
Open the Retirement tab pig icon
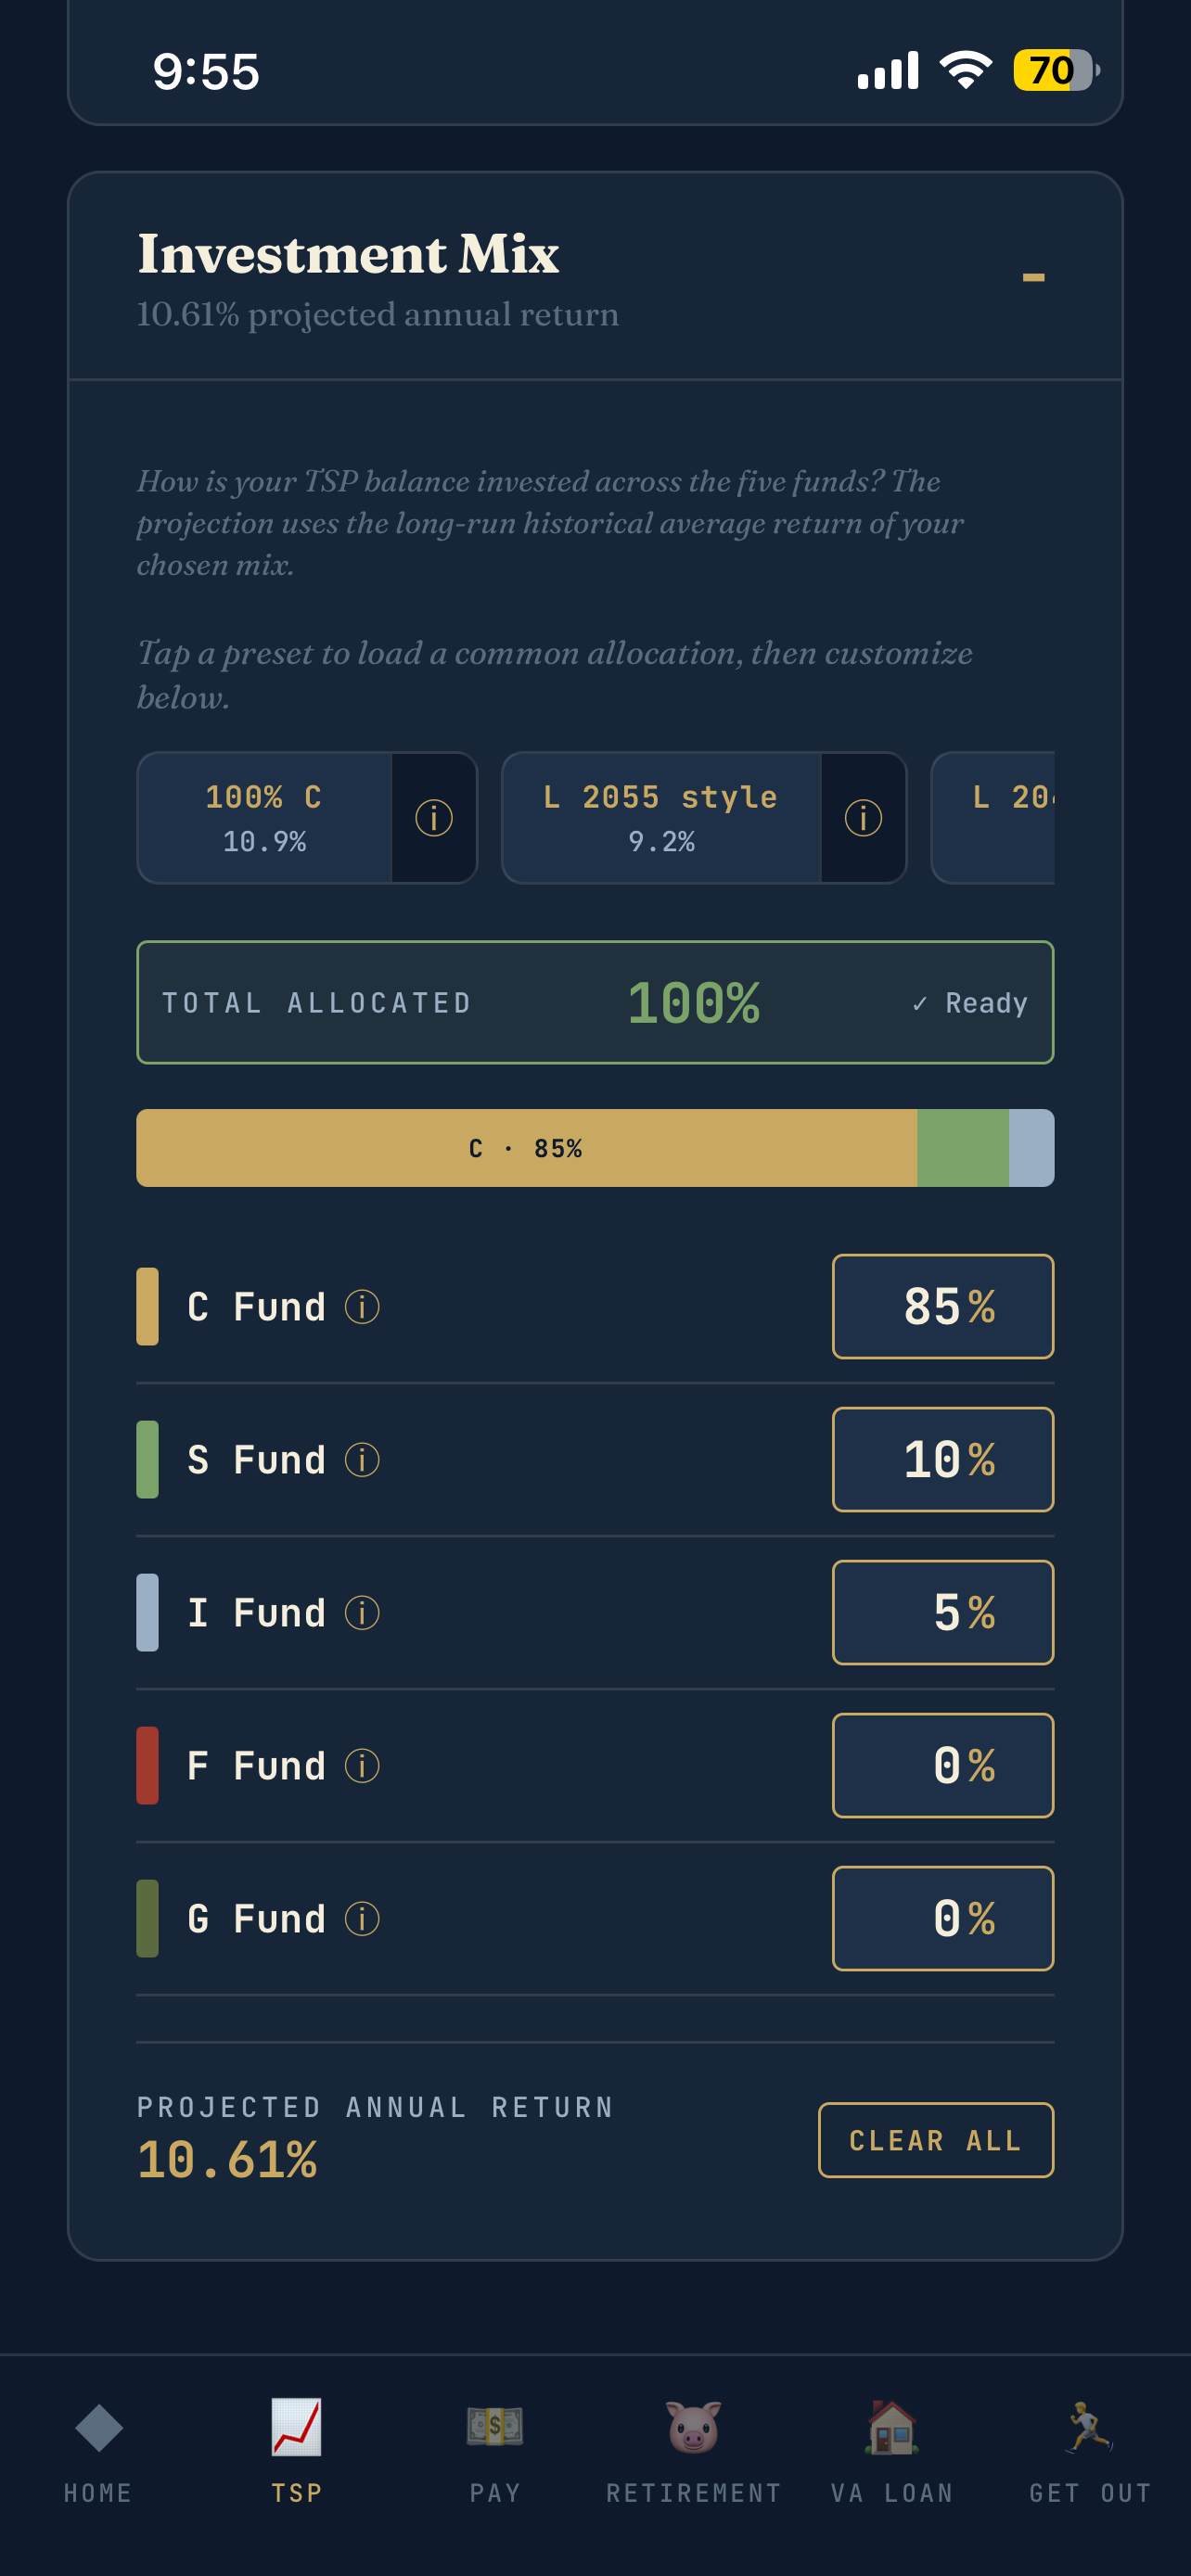tap(694, 2428)
